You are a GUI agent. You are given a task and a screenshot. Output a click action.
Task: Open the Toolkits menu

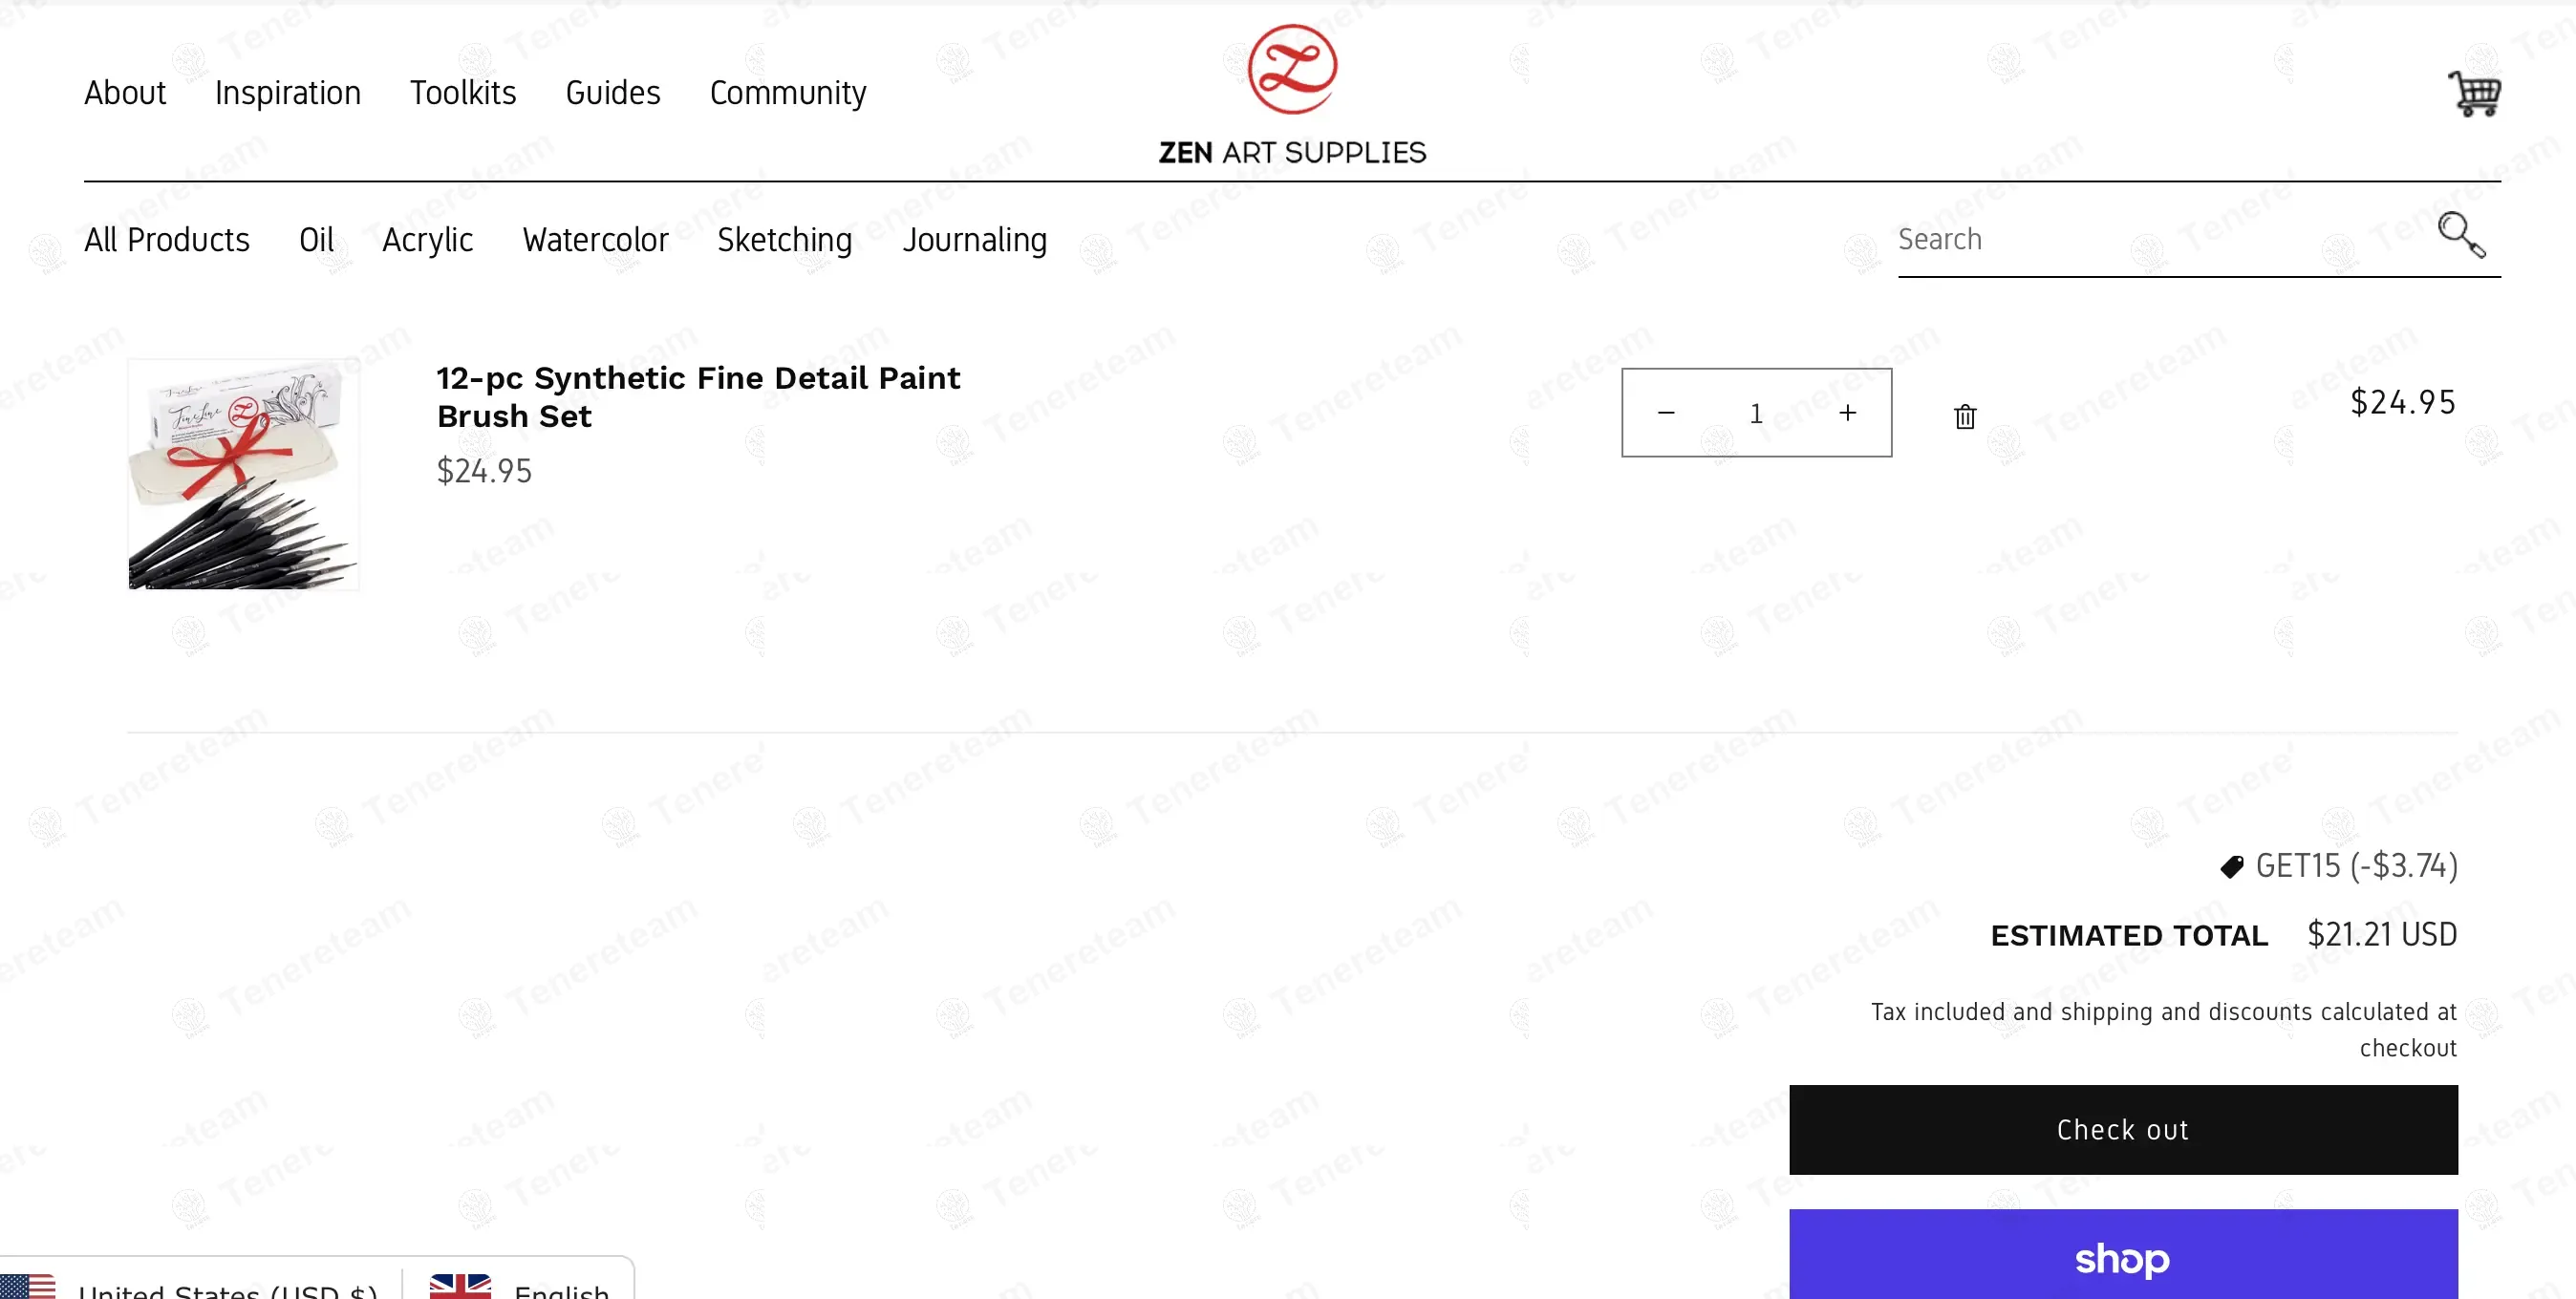[x=463, y=93]
